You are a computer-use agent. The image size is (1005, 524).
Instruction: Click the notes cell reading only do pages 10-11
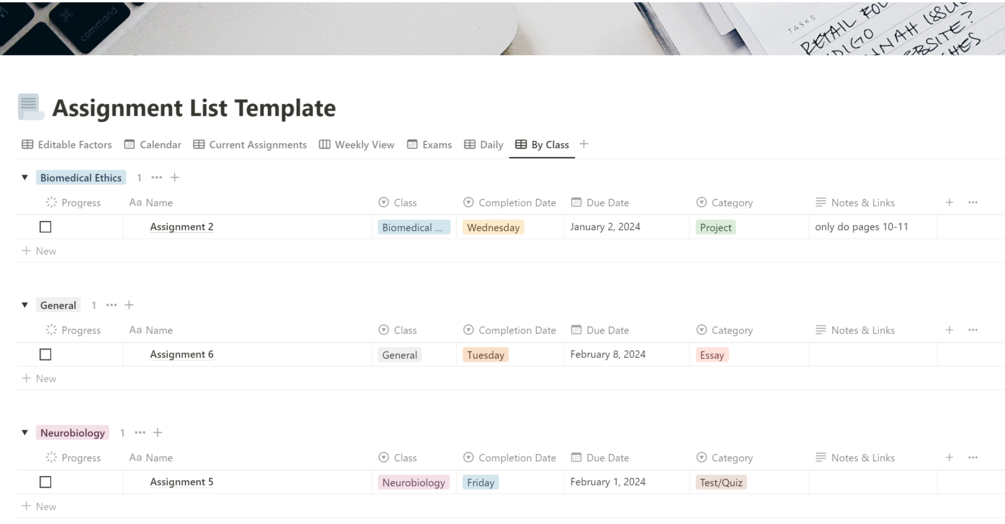tap(861, 227)
